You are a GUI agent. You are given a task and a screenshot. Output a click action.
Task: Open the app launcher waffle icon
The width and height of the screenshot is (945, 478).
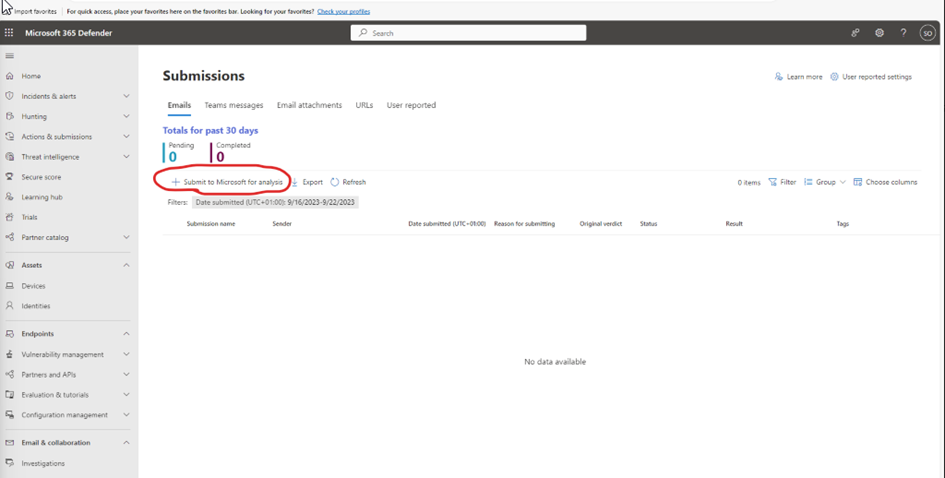pyautogui.click(x=9, y=33)
